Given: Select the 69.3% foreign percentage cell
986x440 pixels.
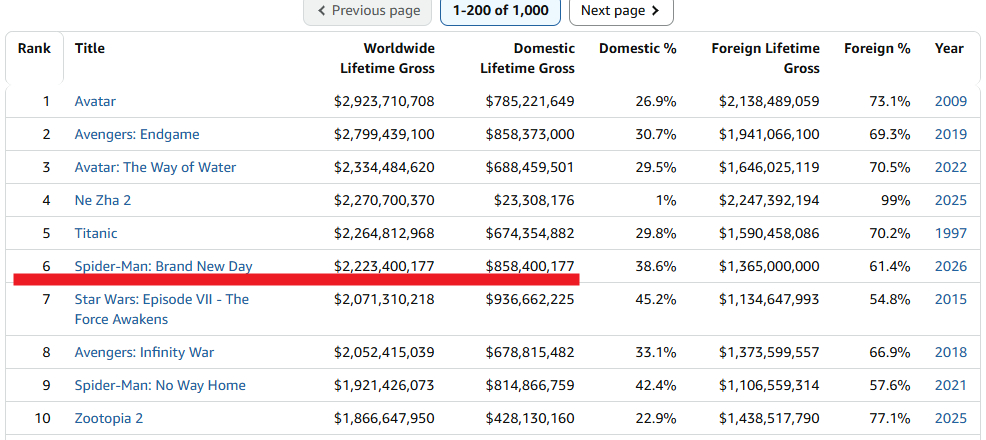Looking at the screenshot, I should pyautogui.click(x=890, y=135).
